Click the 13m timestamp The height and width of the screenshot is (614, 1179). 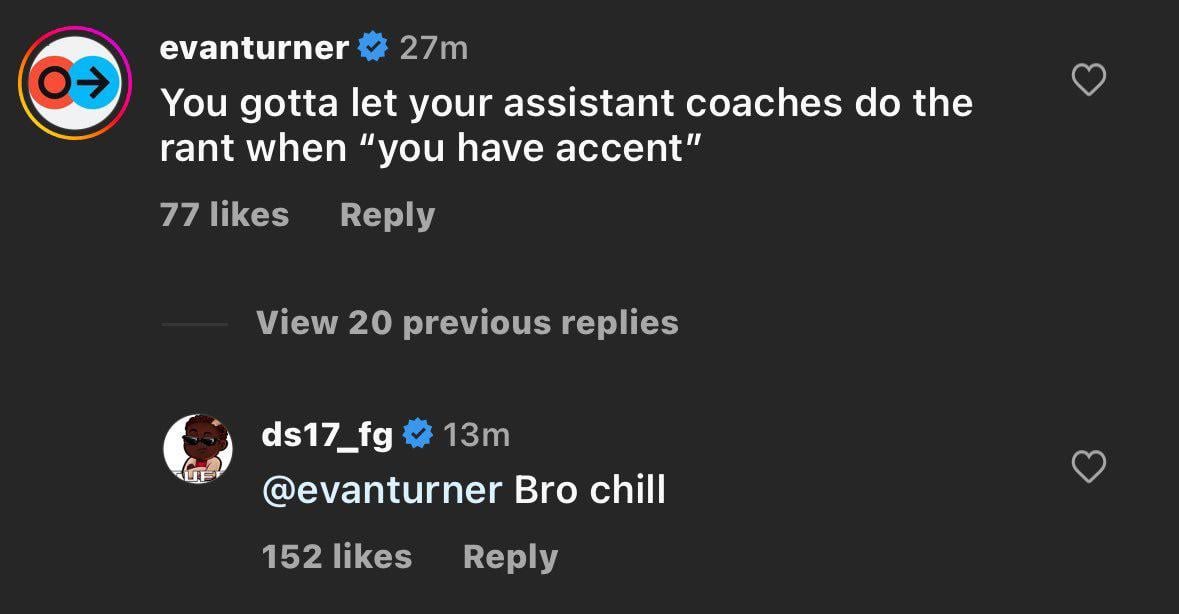point(476,434)
